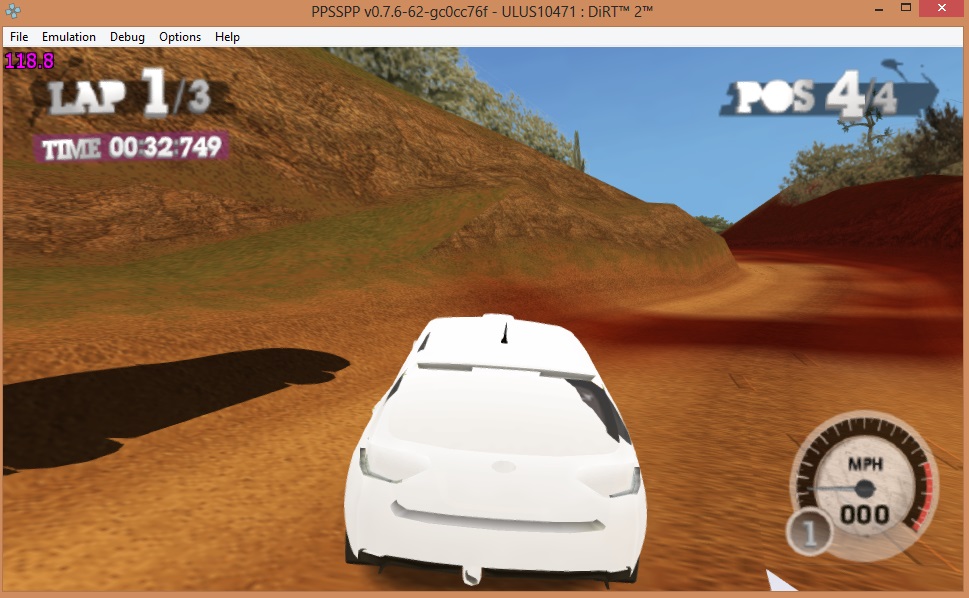Open the Debug menu
Screen dimensions: 969x598
[127, 37]
